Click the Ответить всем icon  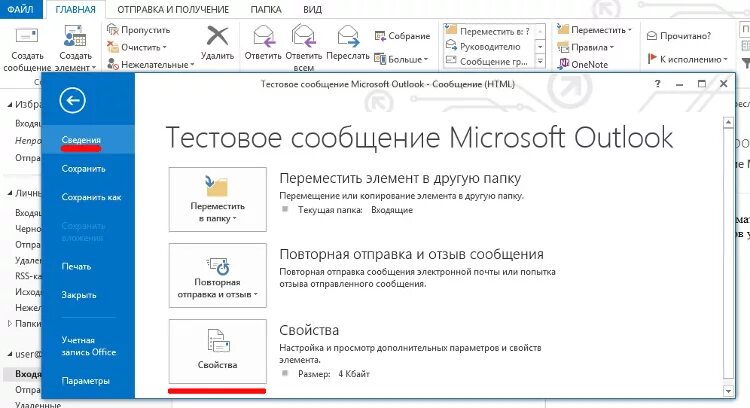303,36
